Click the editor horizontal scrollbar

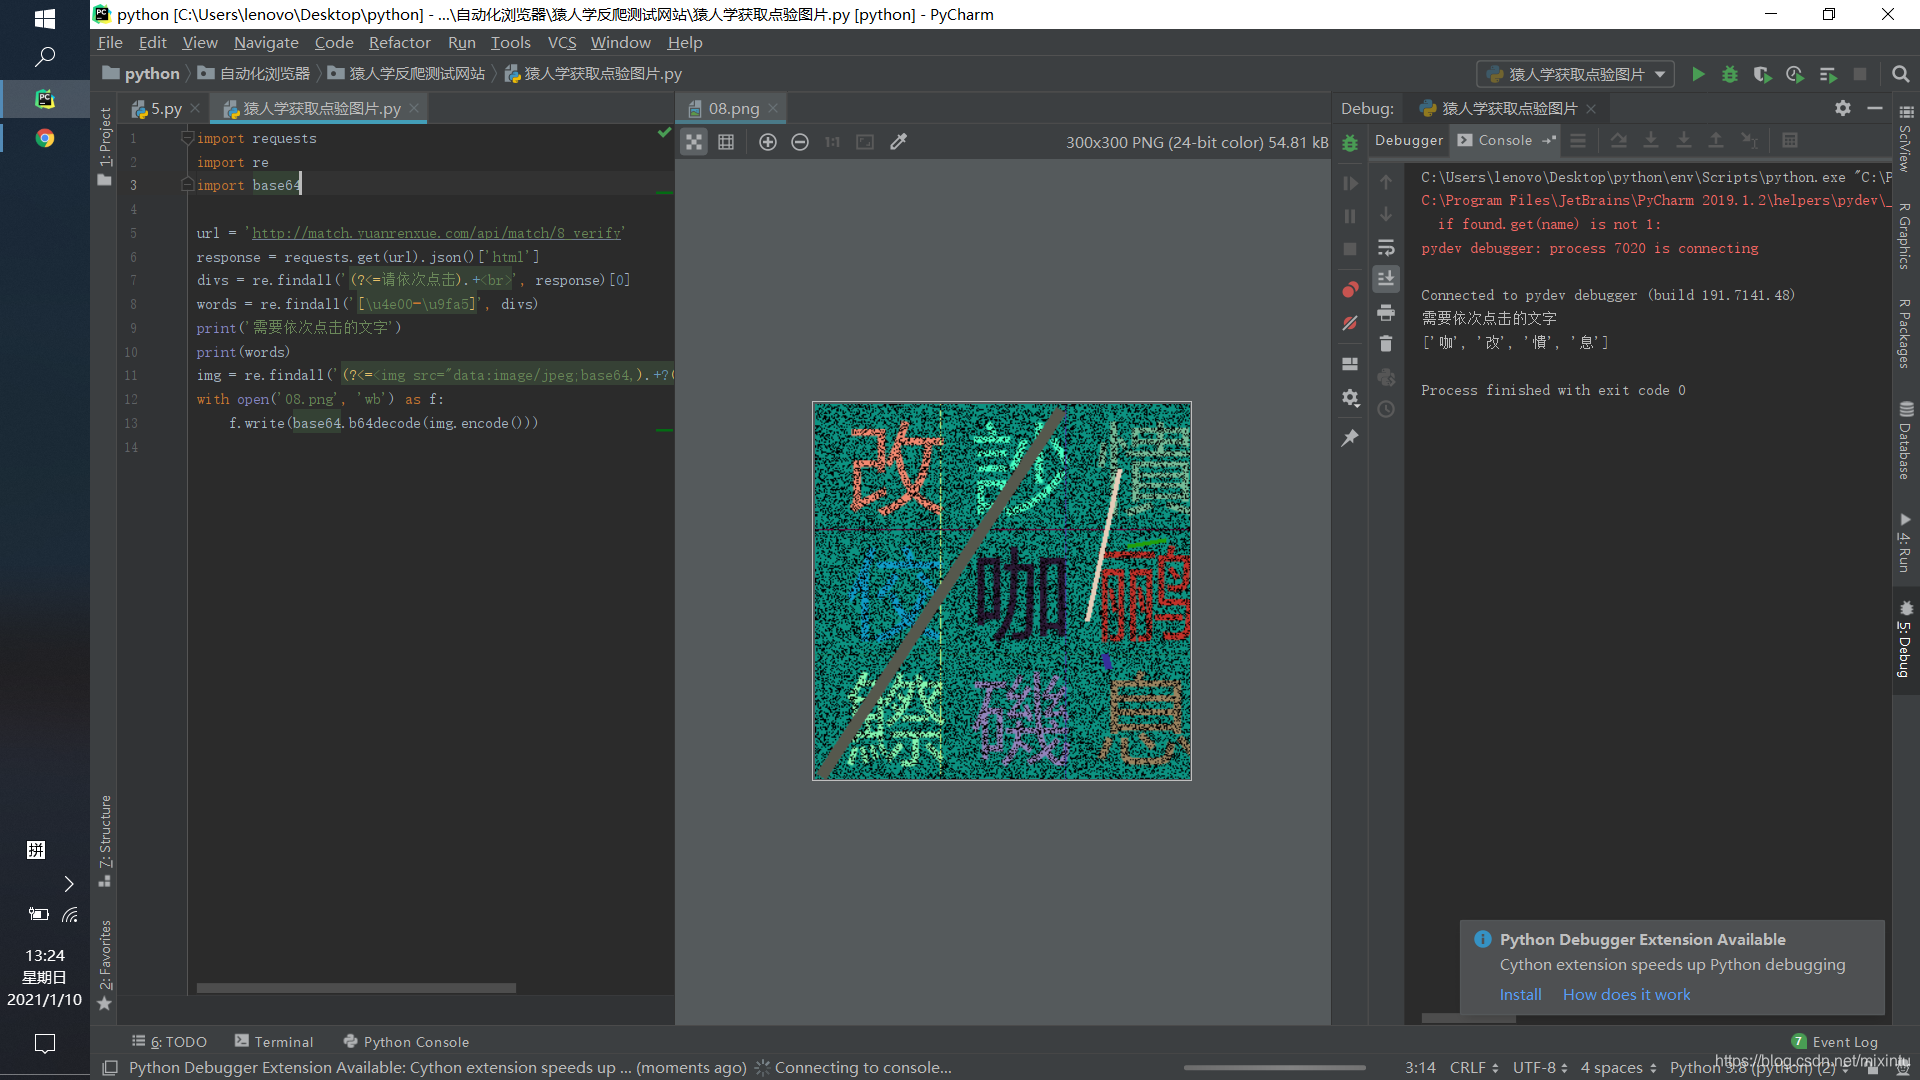pos(356,988)
